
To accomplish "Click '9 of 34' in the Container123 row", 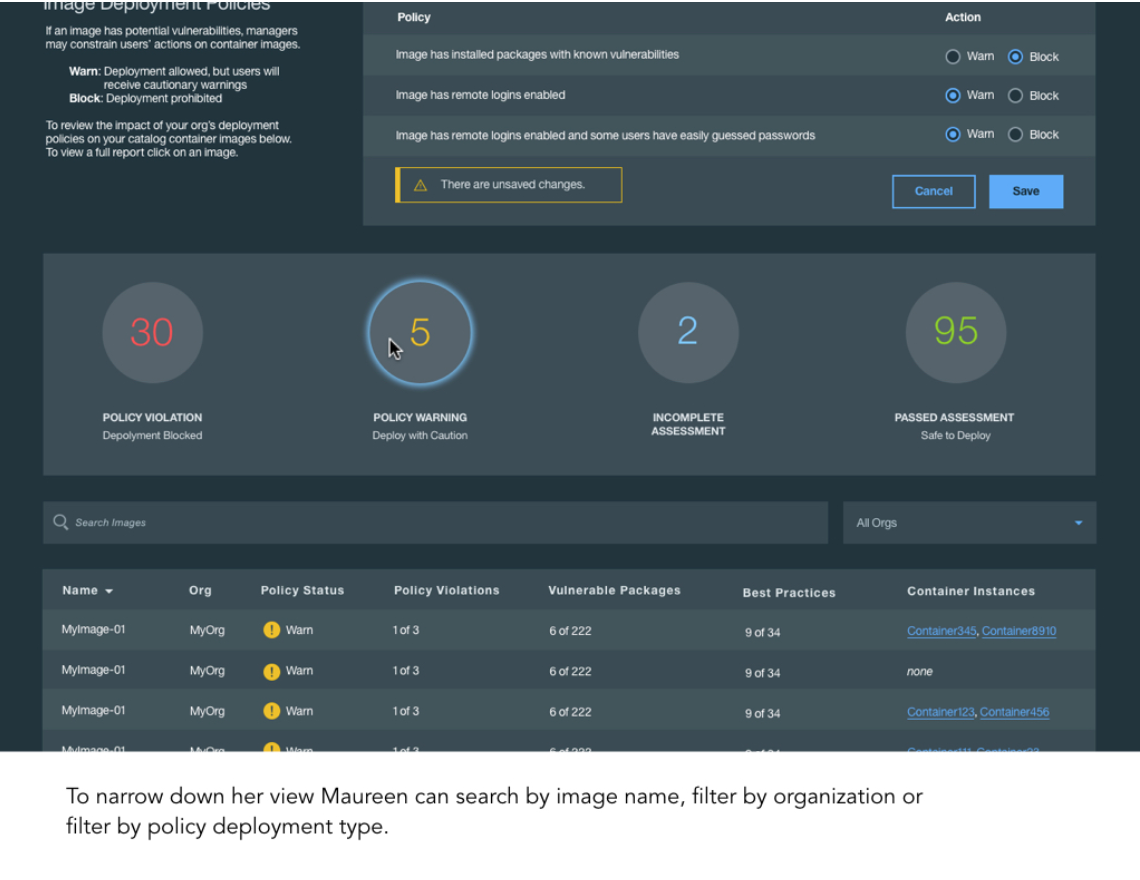I will coord(762,713).
